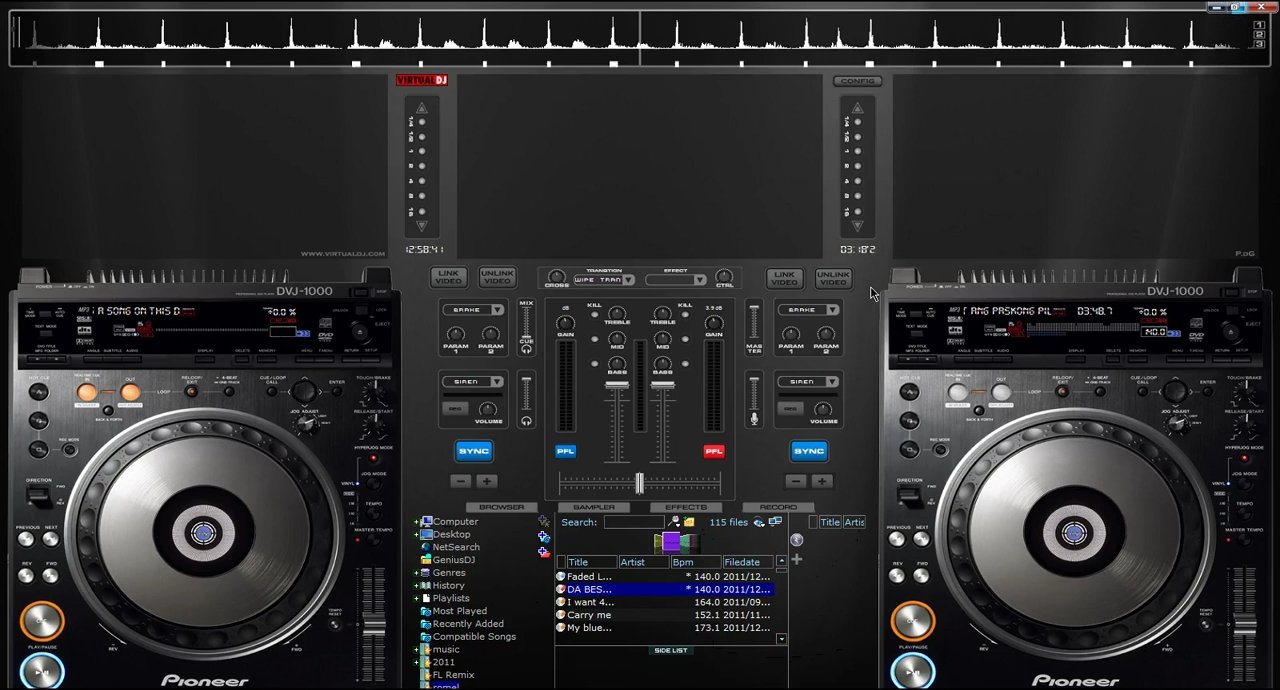Click the right deck Play/Pause button
The width and height of the screenshot is (1280, 690).
click(x=912, y=672)
